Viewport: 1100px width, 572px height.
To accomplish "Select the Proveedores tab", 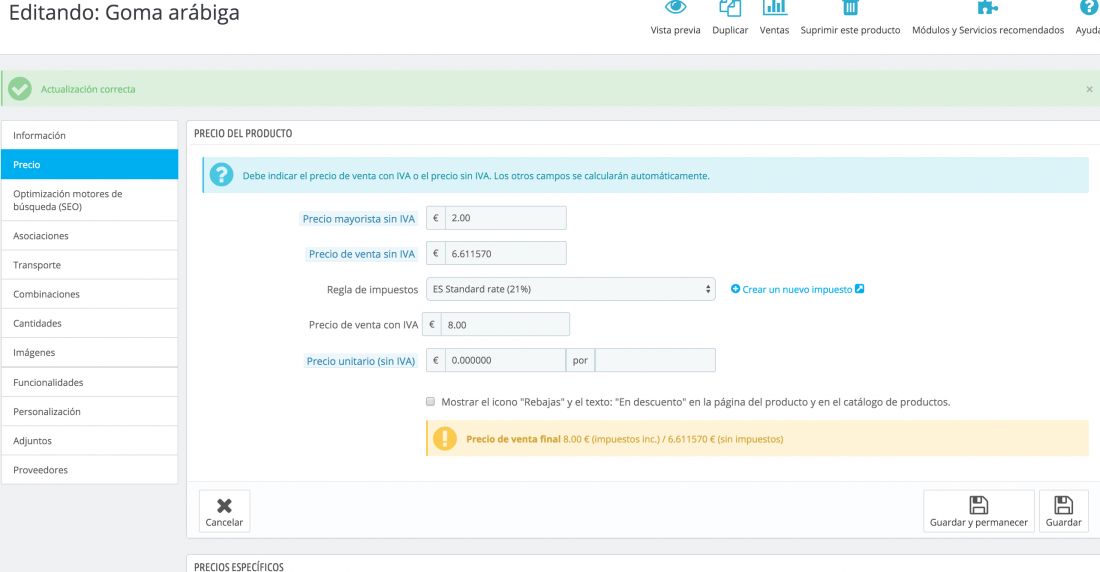I will click(x=90, y=470).
